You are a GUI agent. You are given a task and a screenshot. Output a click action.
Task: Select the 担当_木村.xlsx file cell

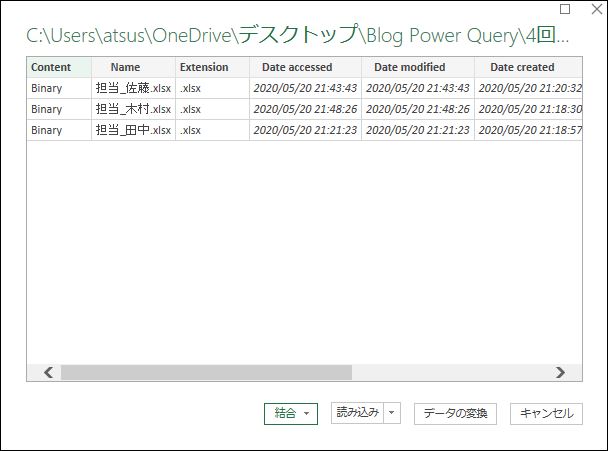(133, 109)
